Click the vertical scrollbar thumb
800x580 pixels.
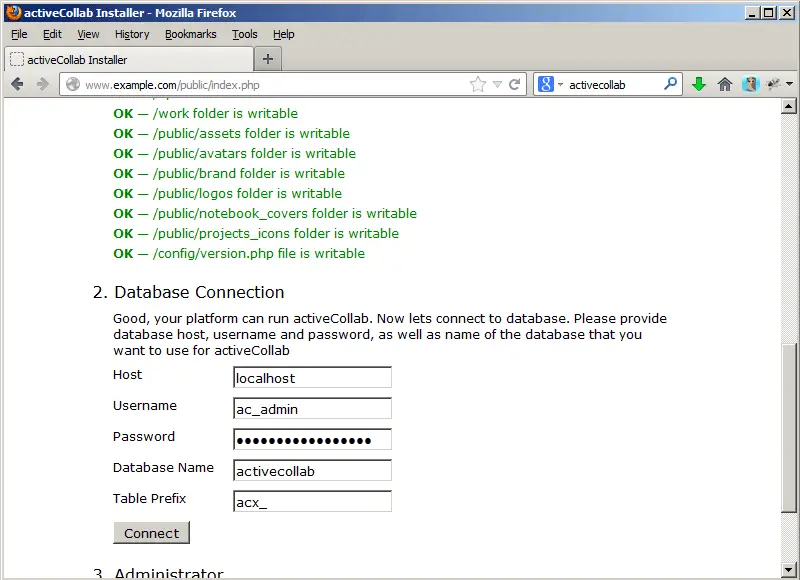pos(789,429)
